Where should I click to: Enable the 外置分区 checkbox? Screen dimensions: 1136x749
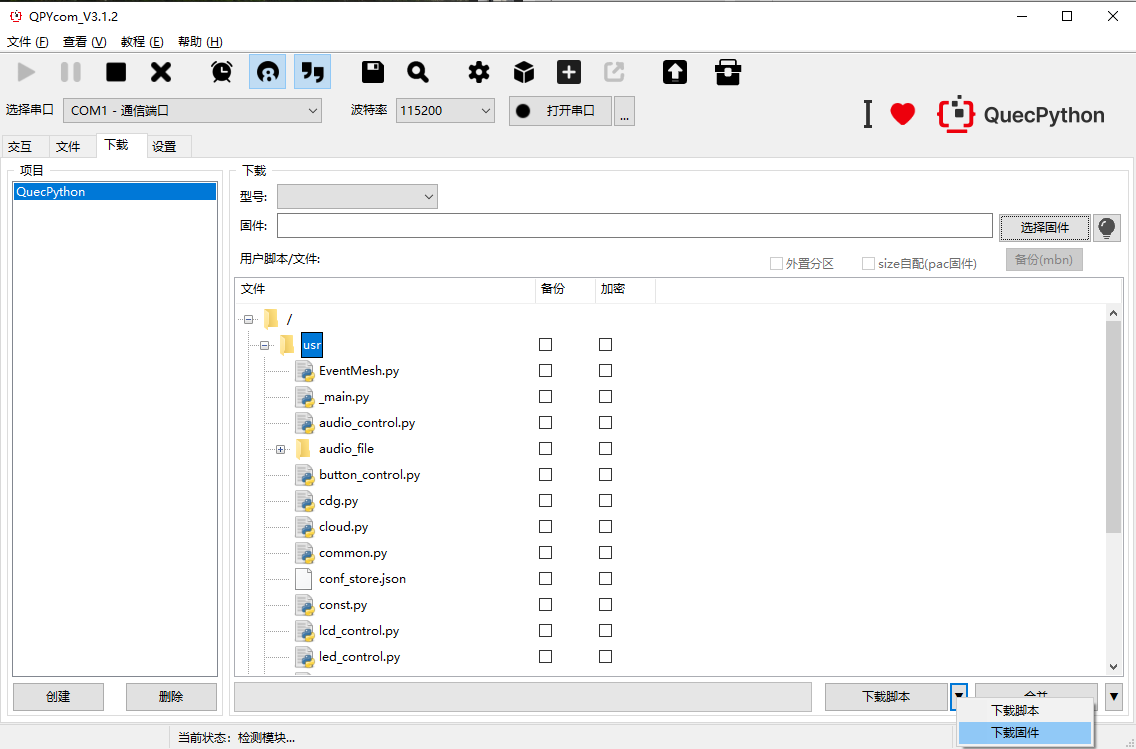pos(776,264)
